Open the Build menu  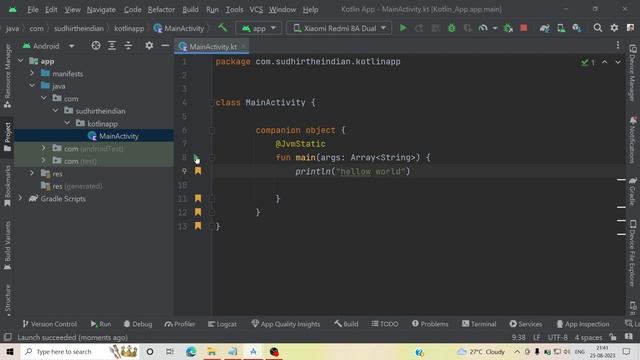[x=190, y=9]
